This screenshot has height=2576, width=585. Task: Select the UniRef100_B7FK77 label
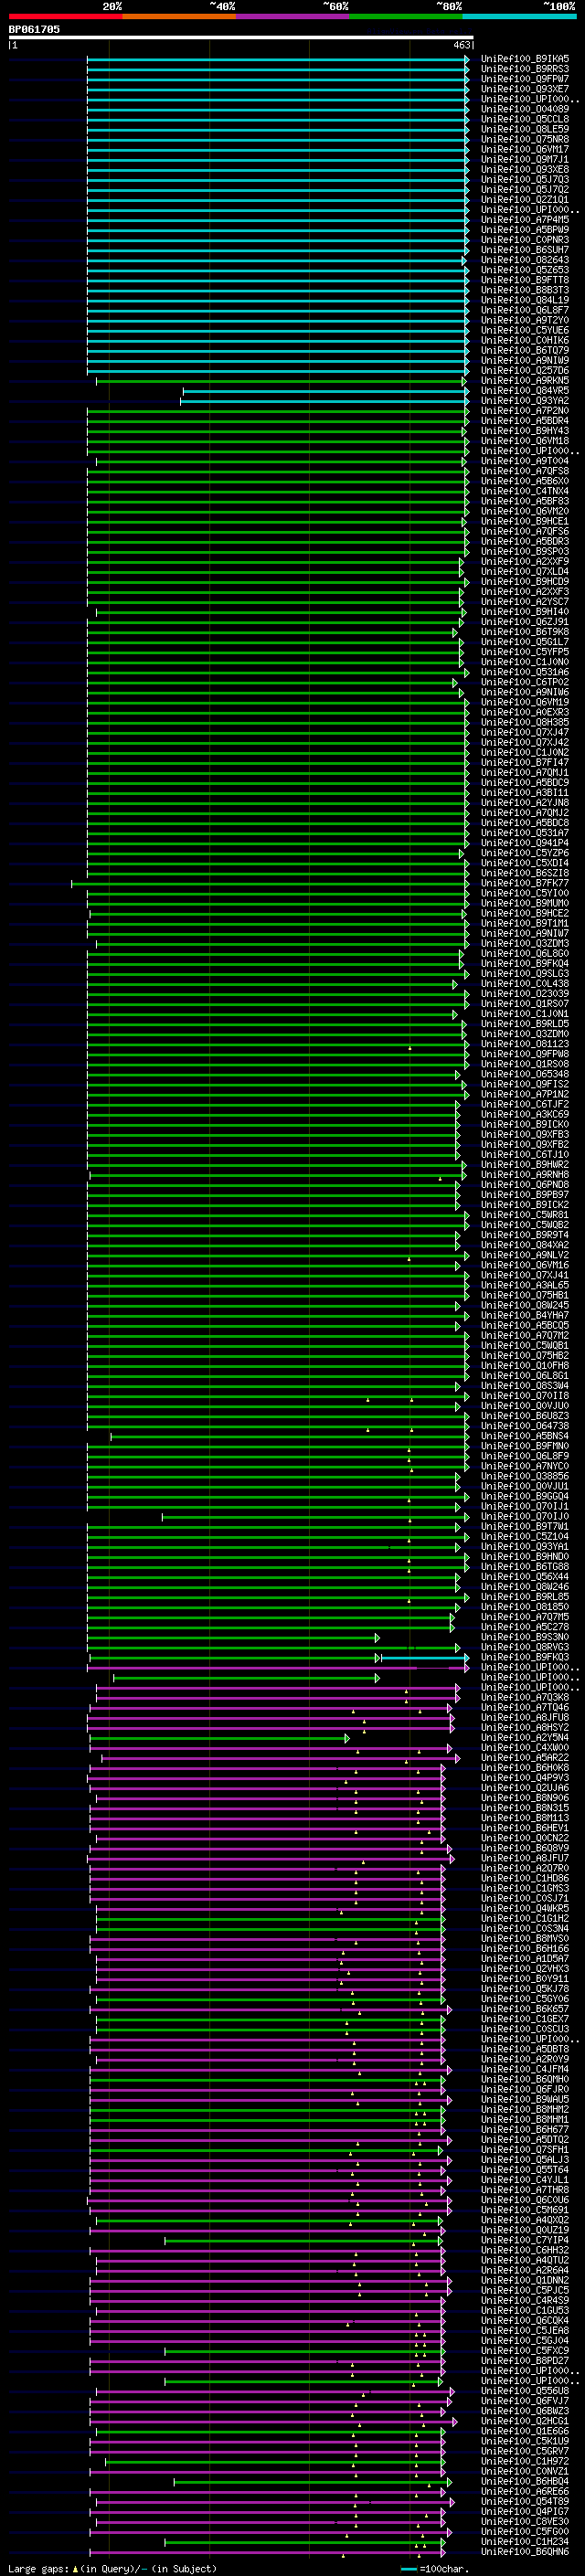[525, 883]
